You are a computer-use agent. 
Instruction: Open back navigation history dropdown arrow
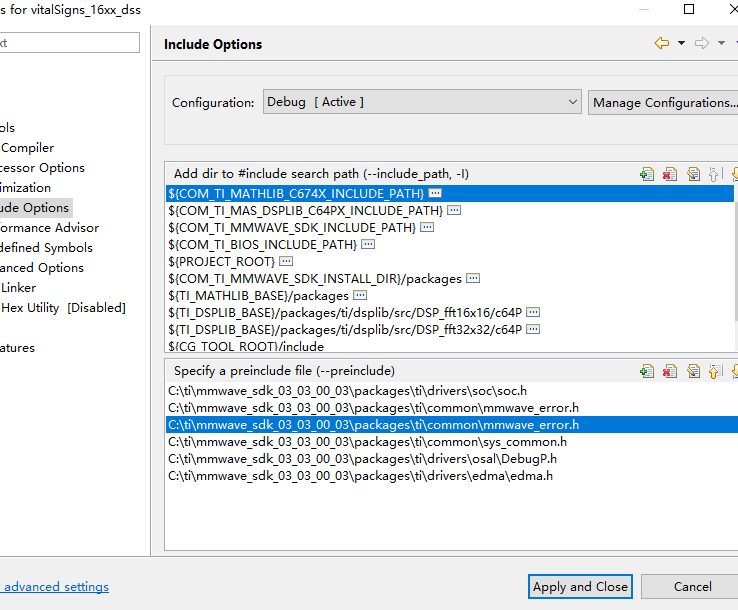coord(681,44)
